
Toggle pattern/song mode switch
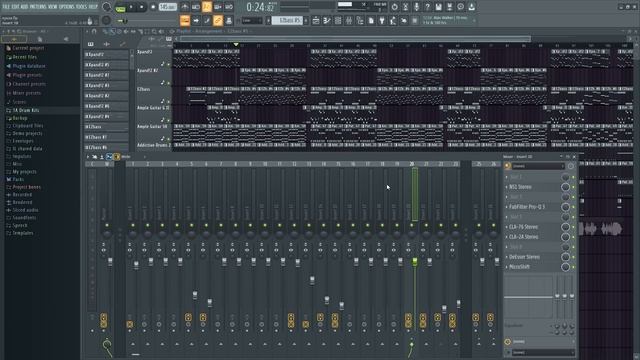point(120,7)
